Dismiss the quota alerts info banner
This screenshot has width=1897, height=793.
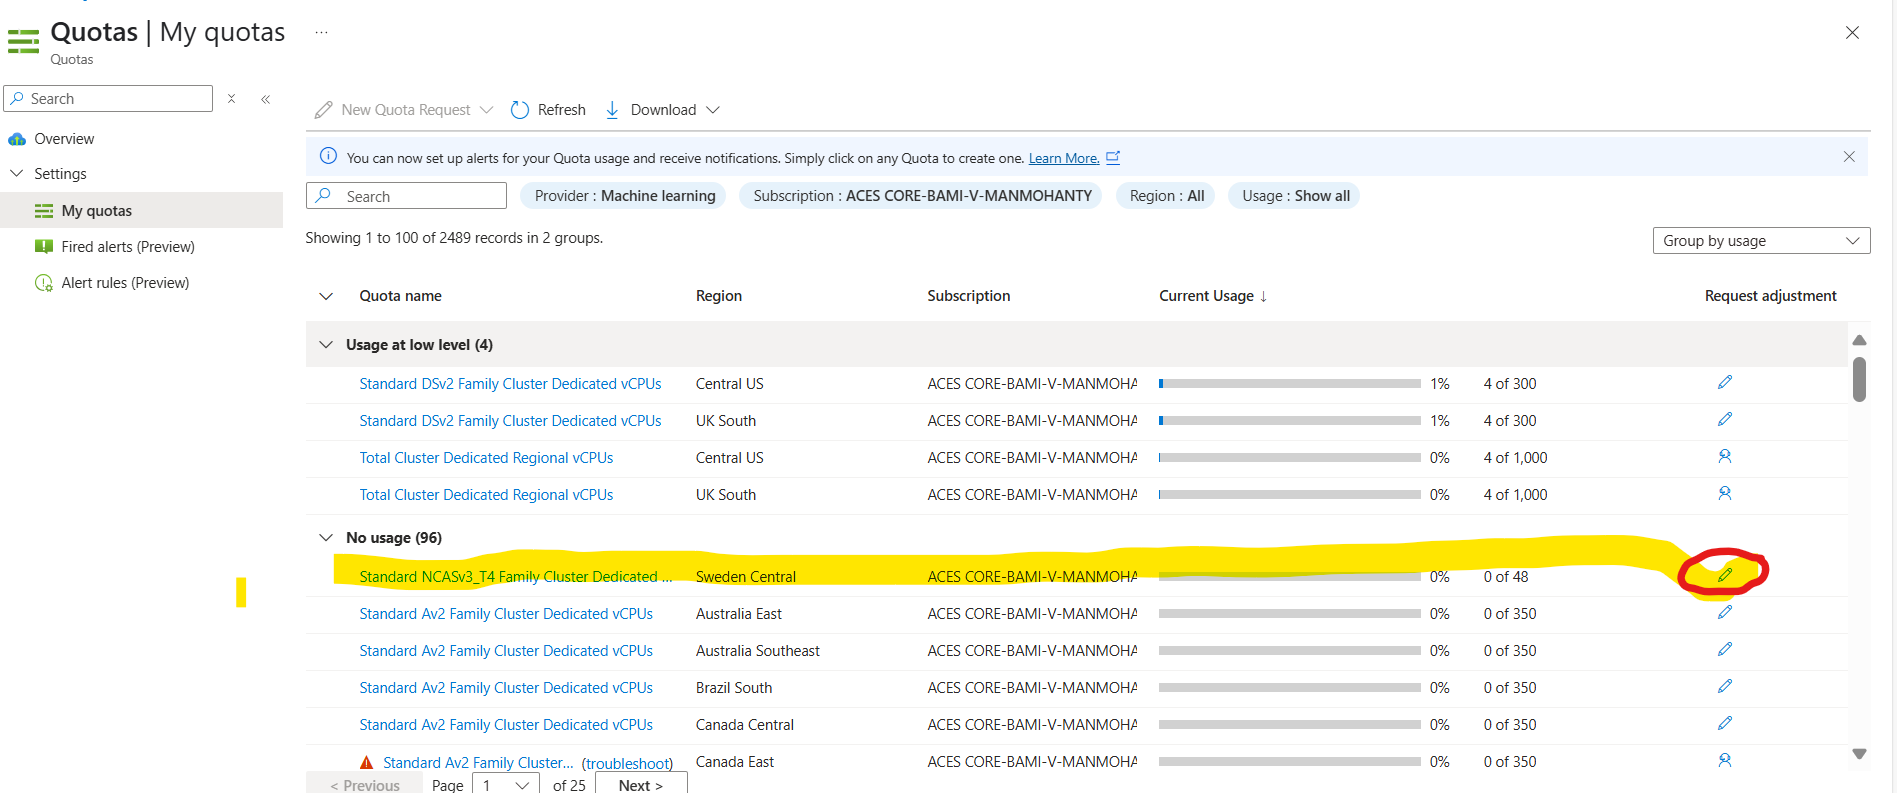pyautogui.click(x=1848, y=157)
